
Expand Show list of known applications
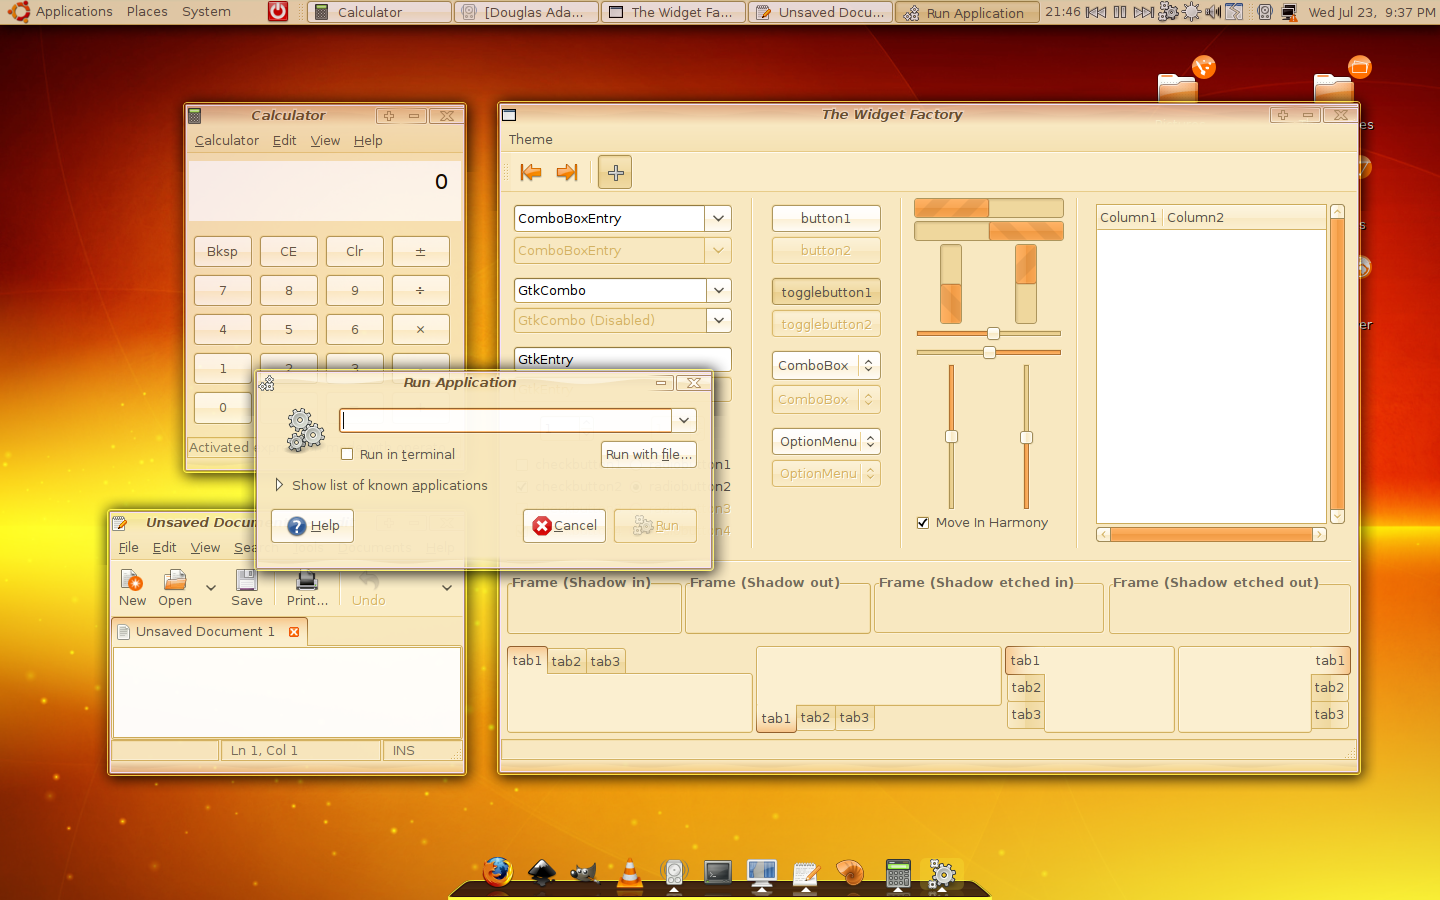(x=280, y=485)
